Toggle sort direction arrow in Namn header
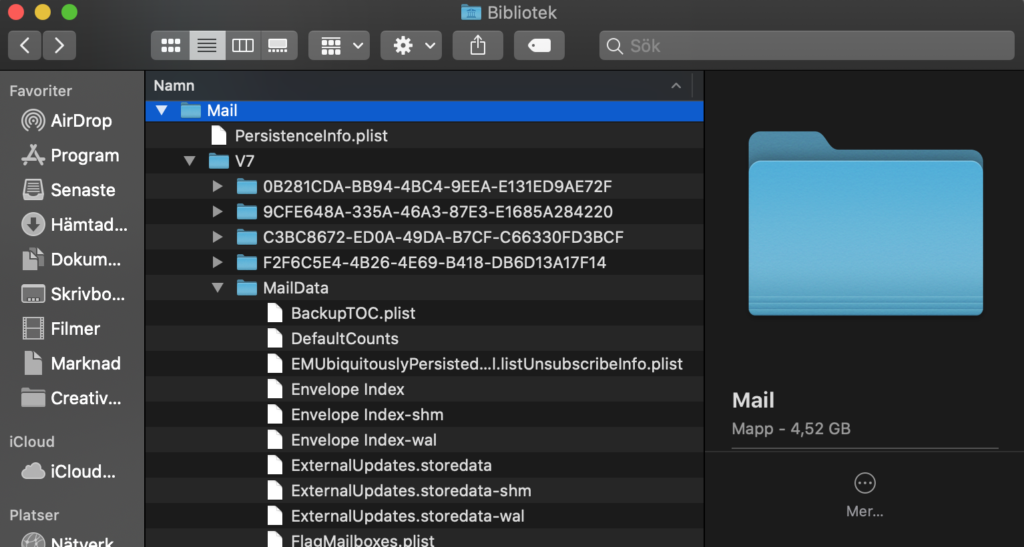 point(676,86)
